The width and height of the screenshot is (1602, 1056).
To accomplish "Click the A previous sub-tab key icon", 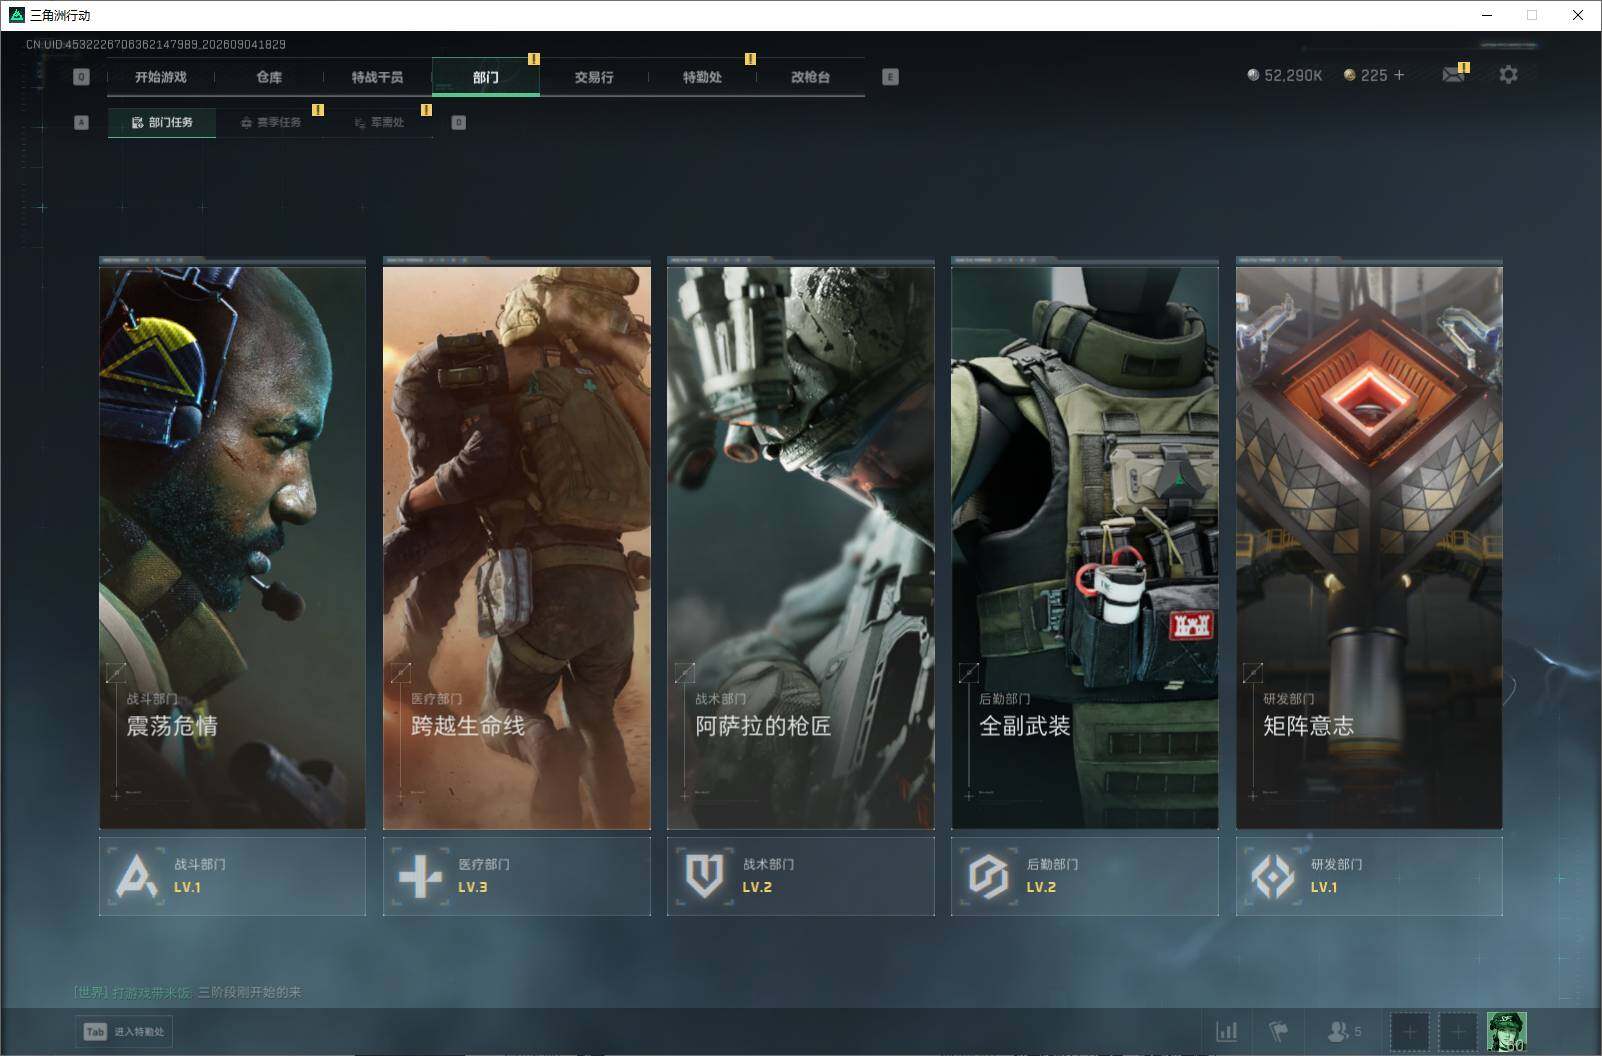I will (x=82, y=122).
